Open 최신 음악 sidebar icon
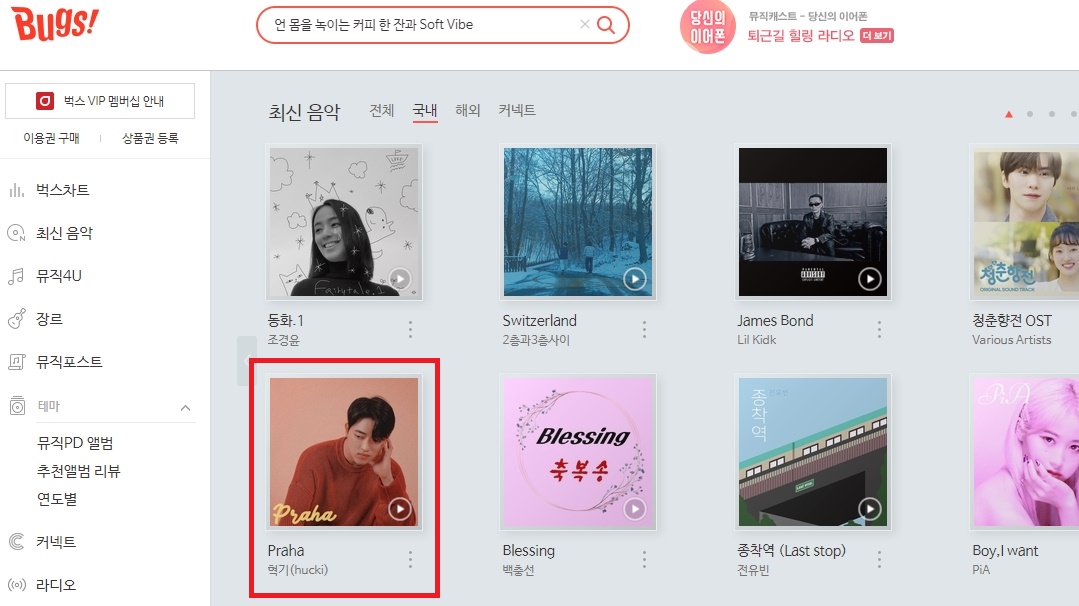Image resolution: width=1079 pixels, height=606 pixels. coord(17,233)
